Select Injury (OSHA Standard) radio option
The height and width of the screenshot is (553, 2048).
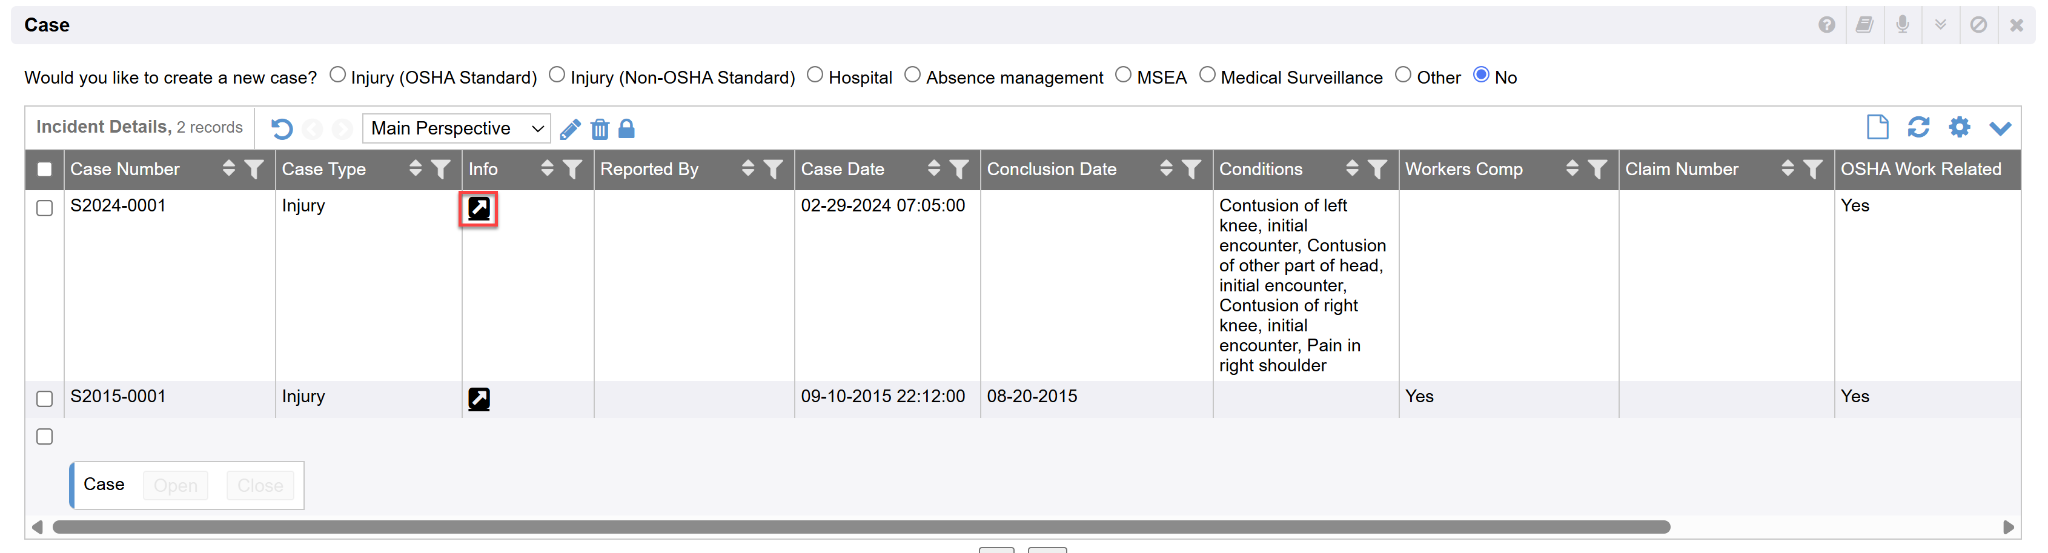(x=338, y=75)
